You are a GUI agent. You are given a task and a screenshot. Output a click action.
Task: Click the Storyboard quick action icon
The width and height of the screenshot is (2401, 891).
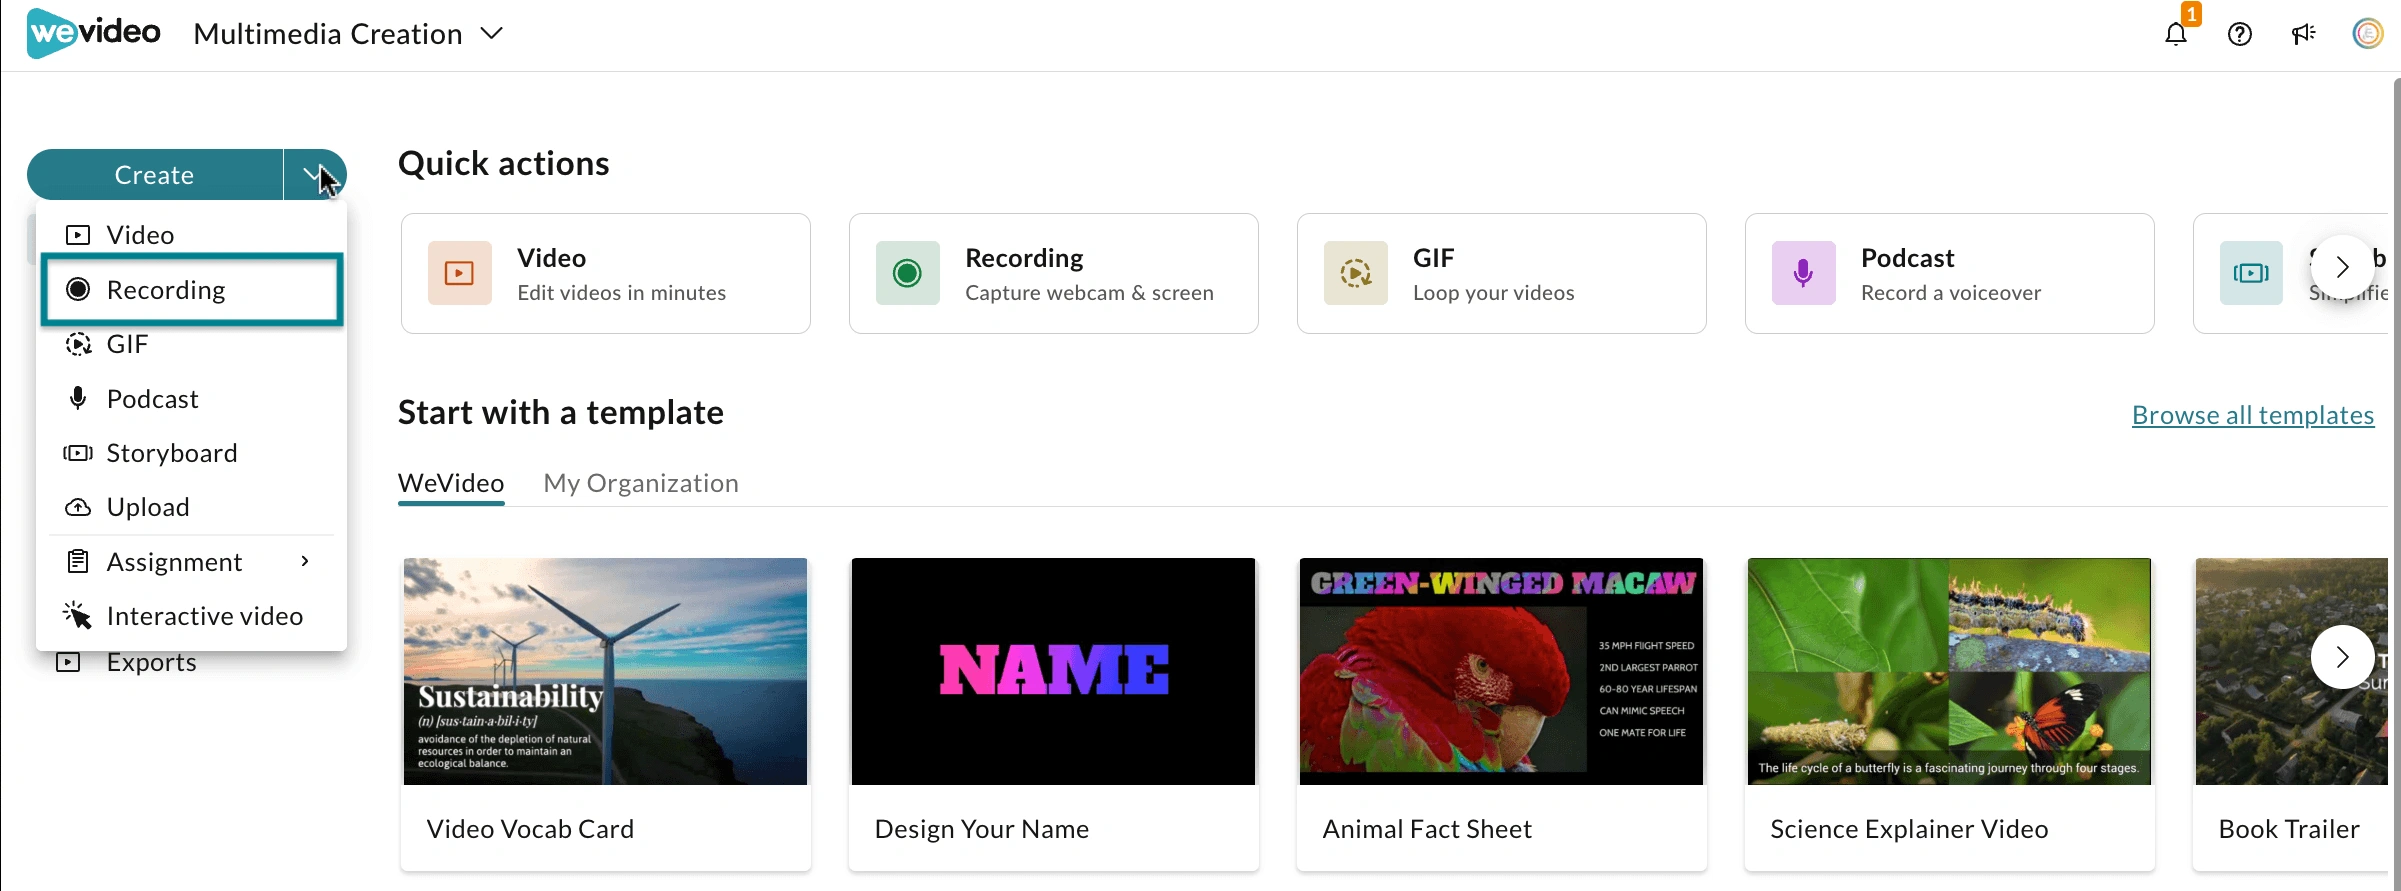coord(2252,273)
